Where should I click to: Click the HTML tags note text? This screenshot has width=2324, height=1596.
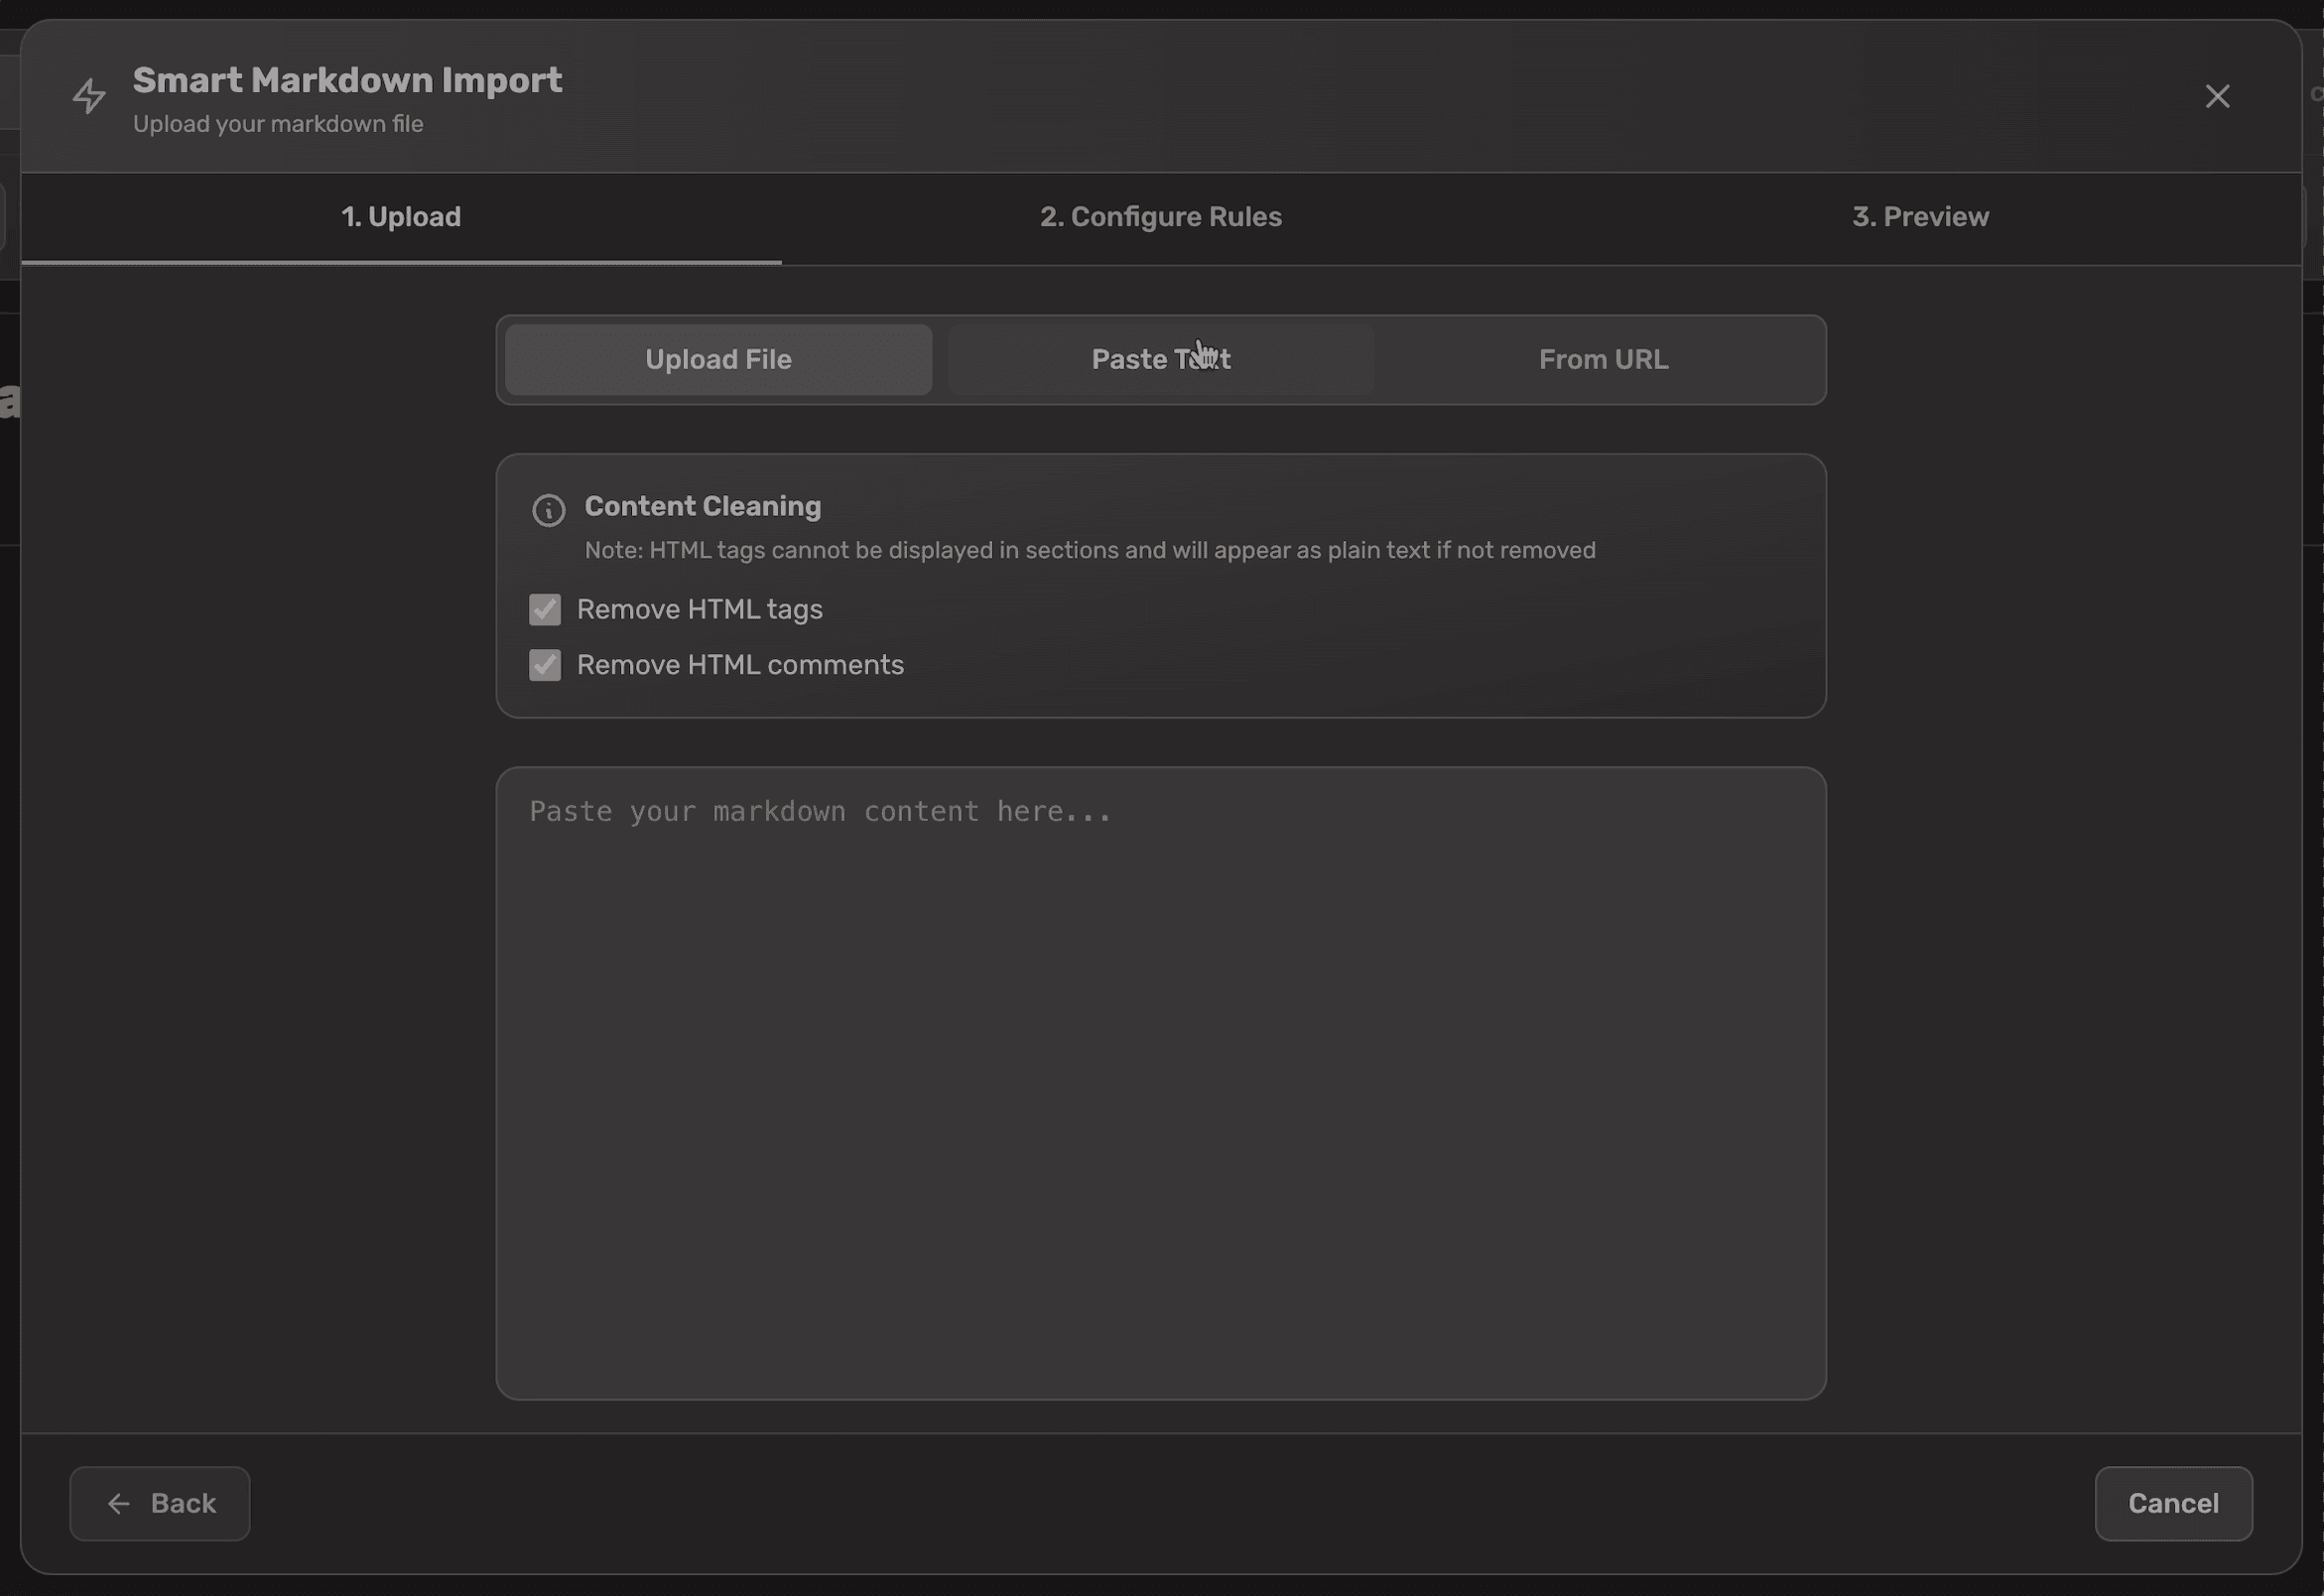click(x=1089, y=550)
